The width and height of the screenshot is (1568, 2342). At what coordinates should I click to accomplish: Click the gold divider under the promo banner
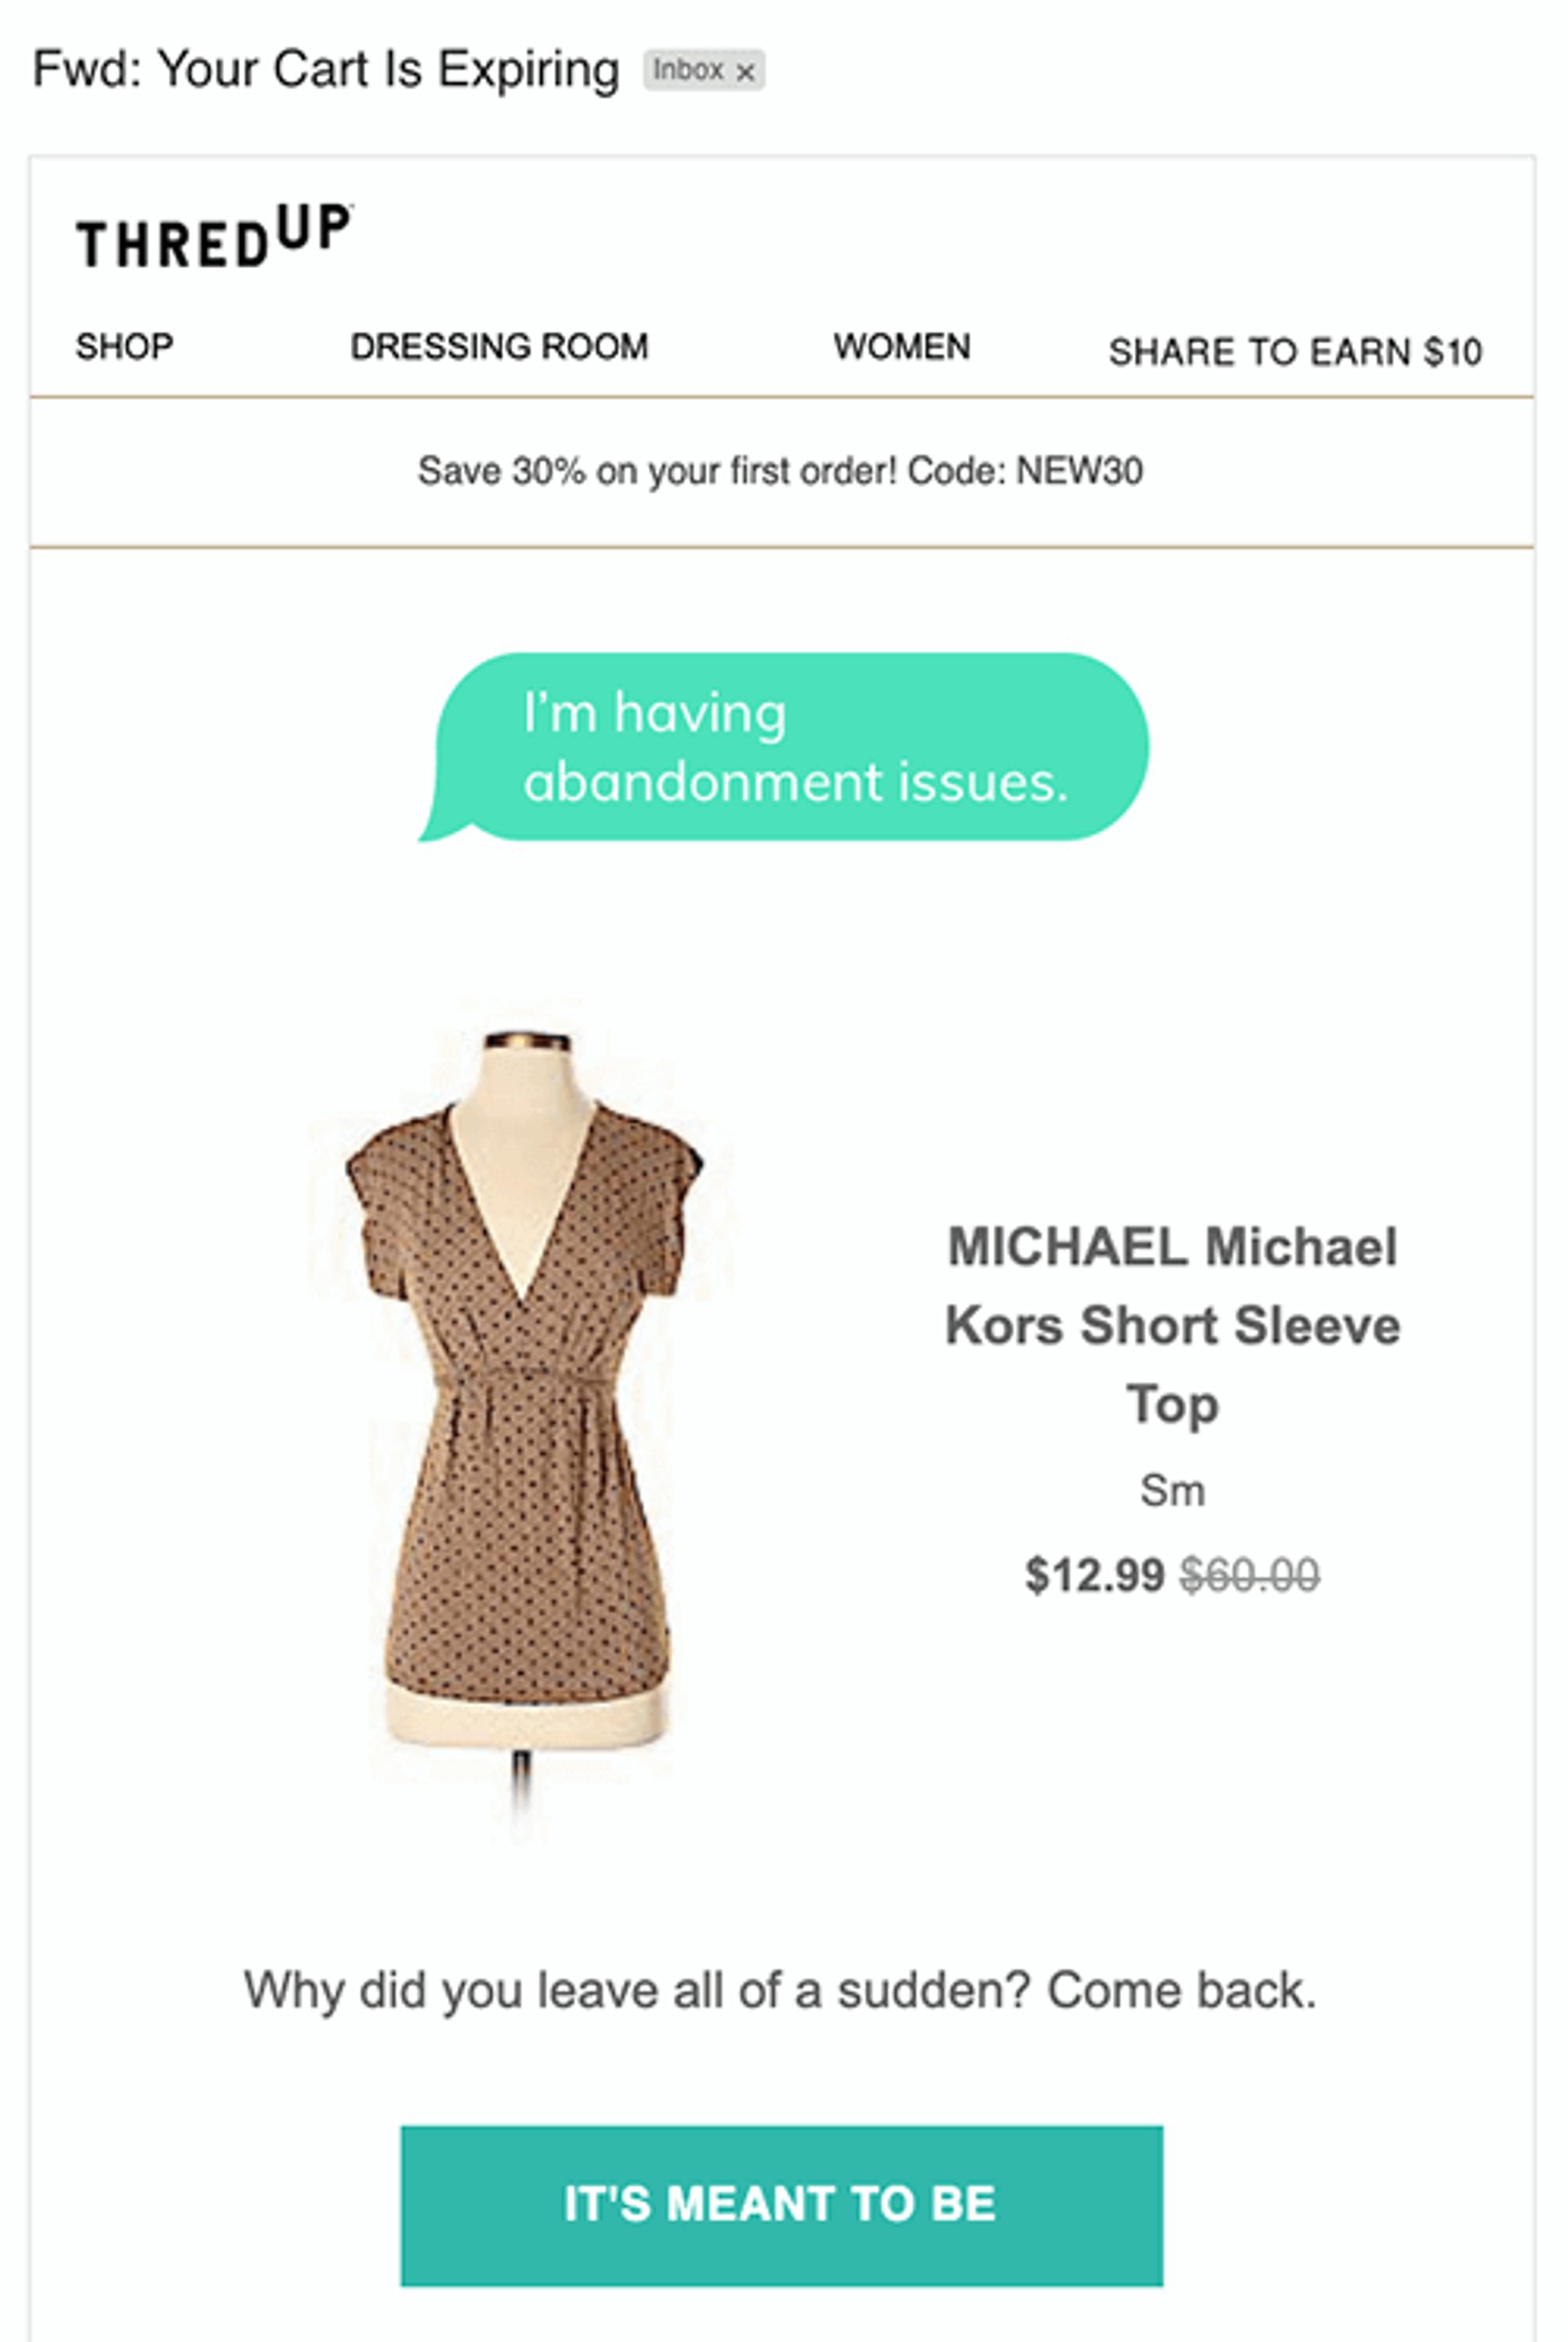point(784,546)
